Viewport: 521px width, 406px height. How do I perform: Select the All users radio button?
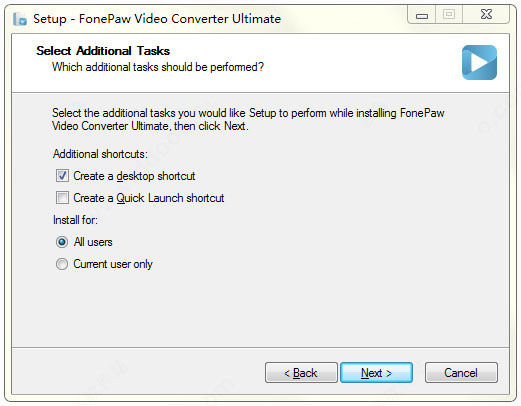[x=62, y=242]
